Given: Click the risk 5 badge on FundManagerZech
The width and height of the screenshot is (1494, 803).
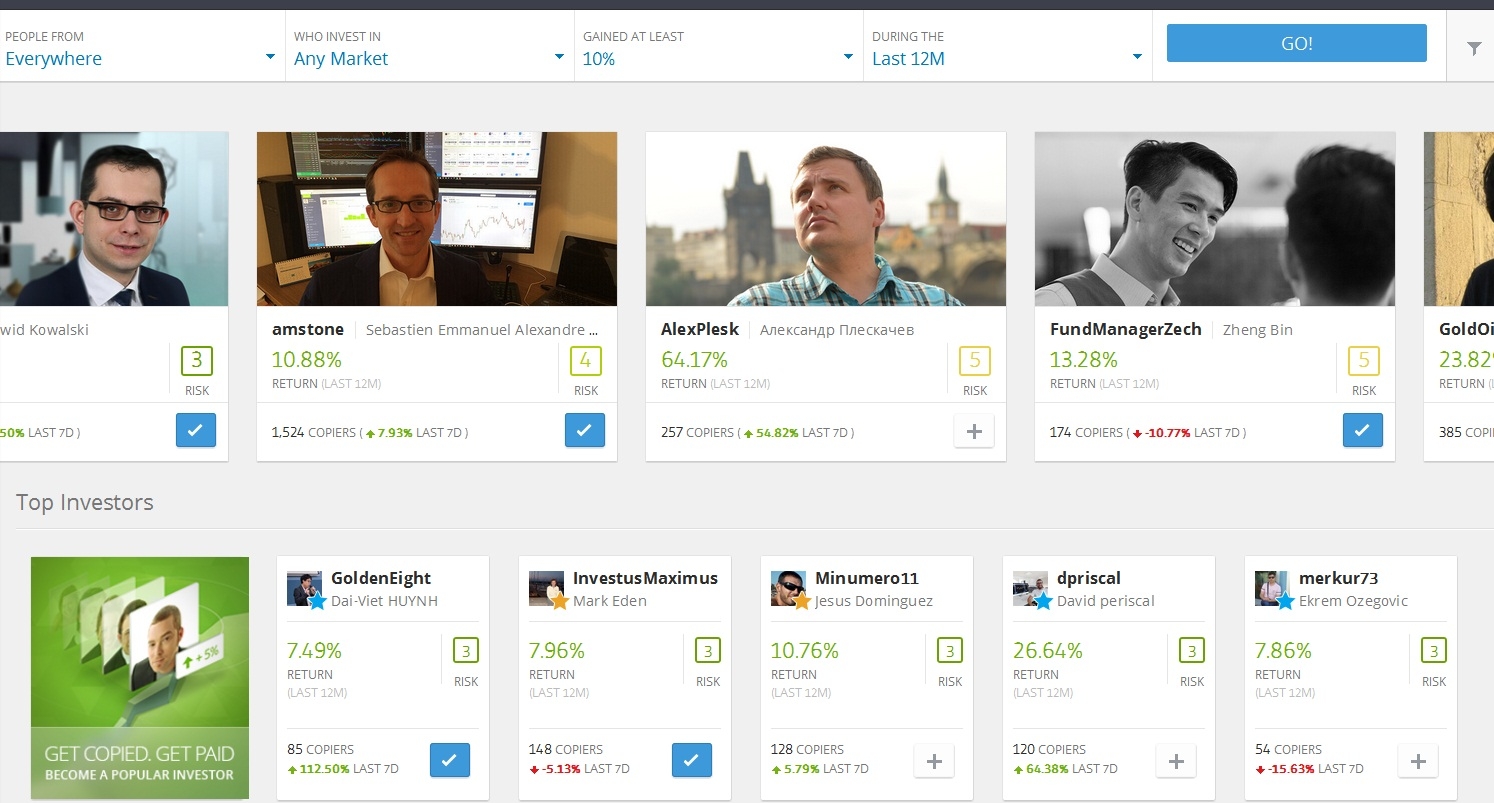Looking at the screenshot, I should pos(1364,361).
